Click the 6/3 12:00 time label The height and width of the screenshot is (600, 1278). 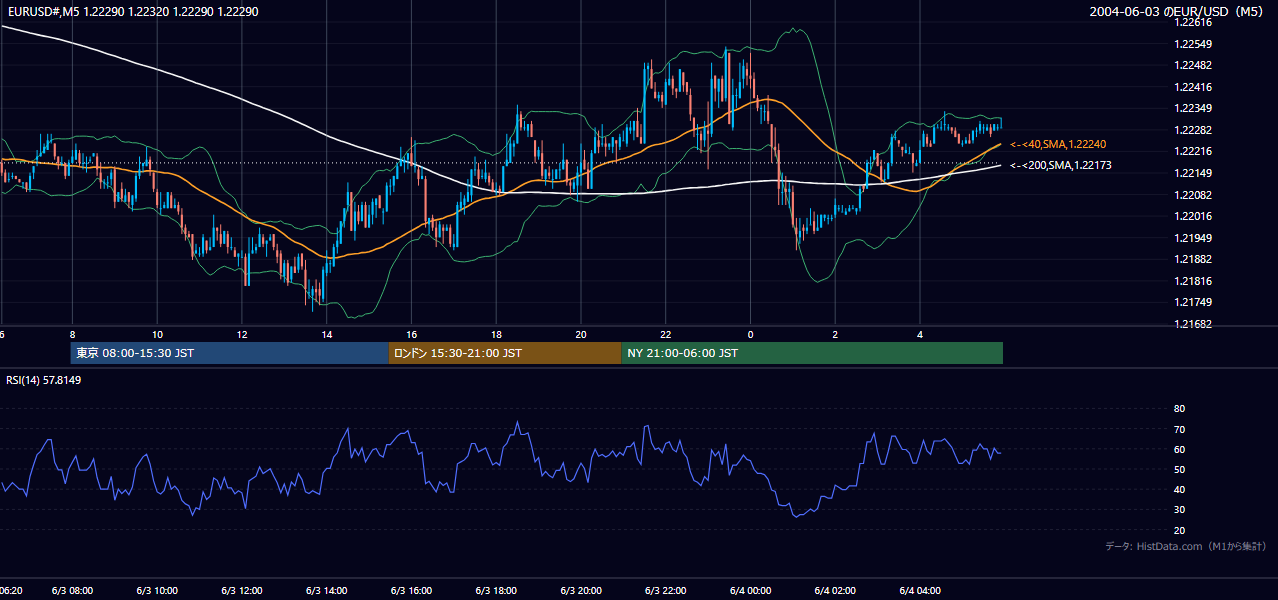242,591
